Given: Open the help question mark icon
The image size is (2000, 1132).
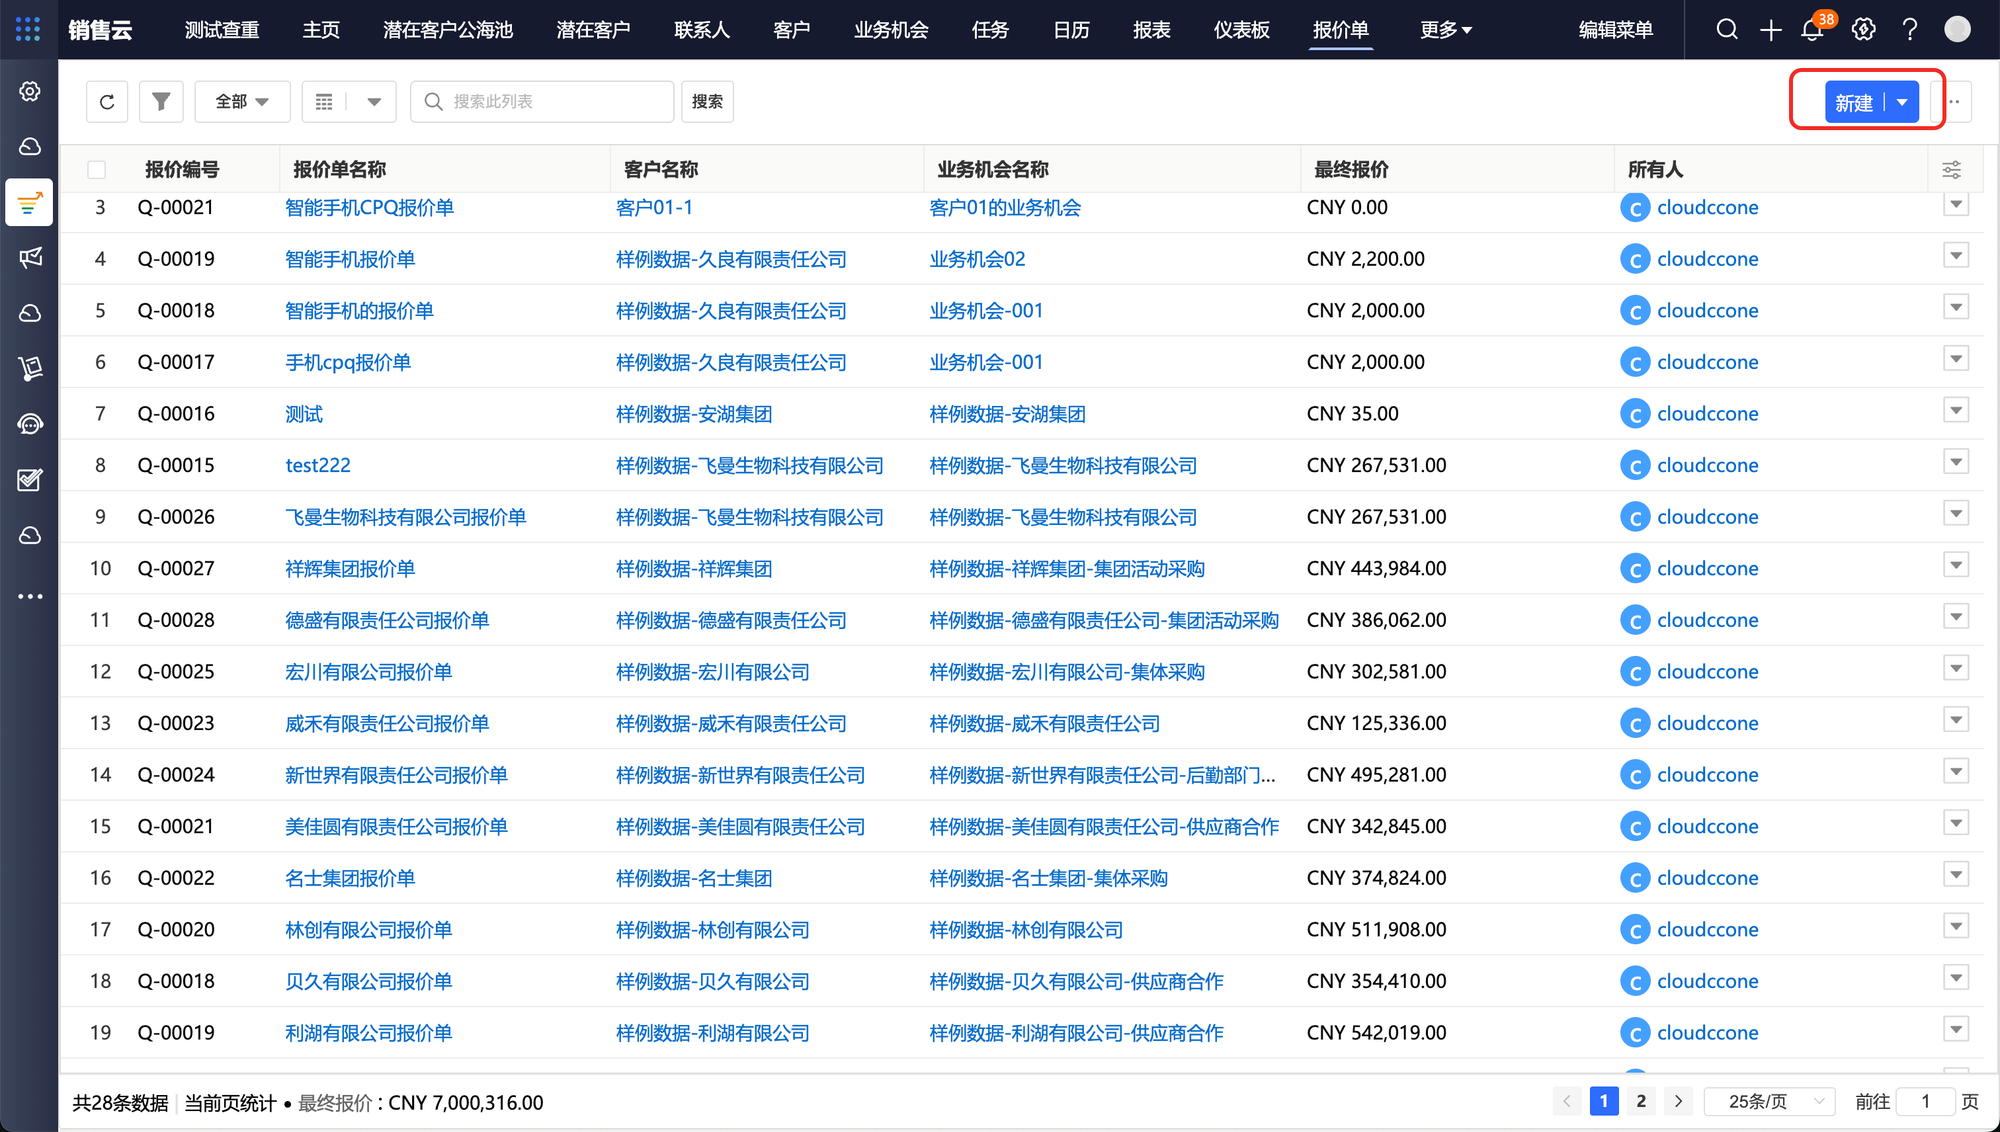Looking at the screenshot, I should 1909,30.
